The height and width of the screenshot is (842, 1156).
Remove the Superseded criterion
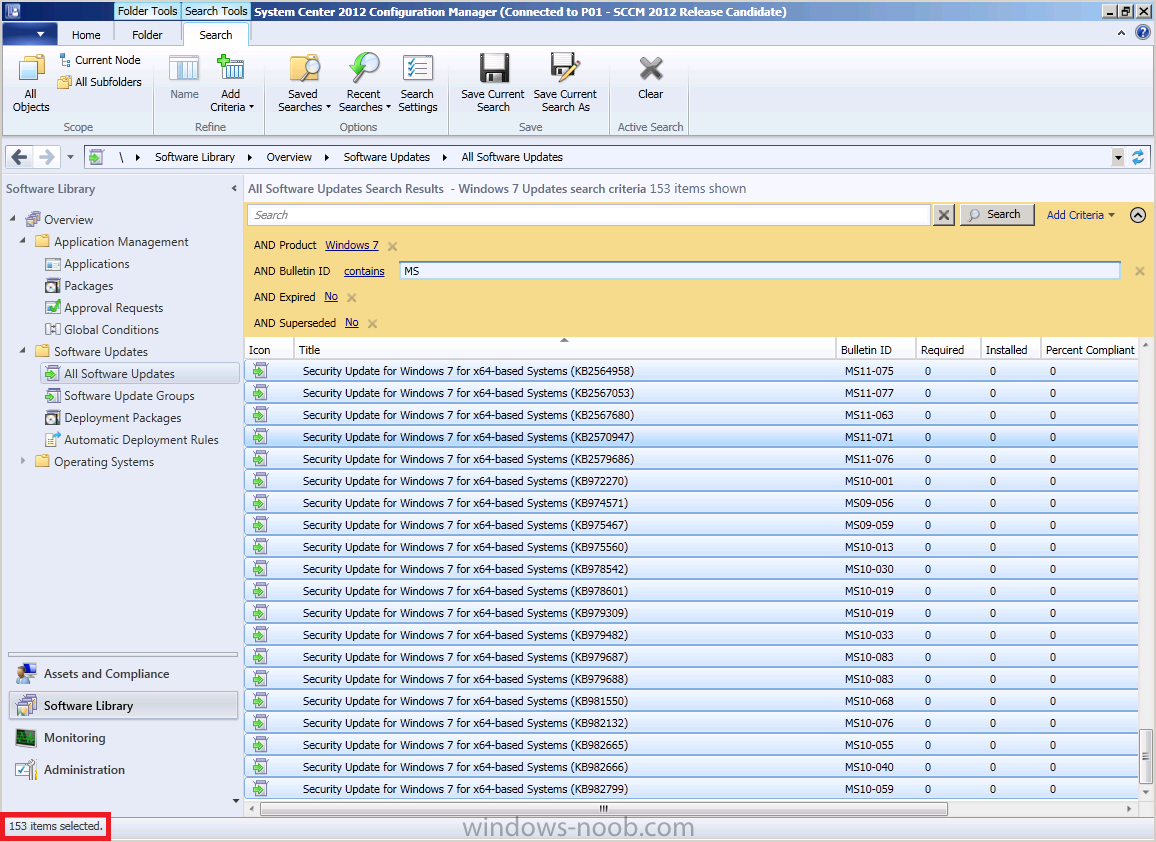[x=372, y=324]
